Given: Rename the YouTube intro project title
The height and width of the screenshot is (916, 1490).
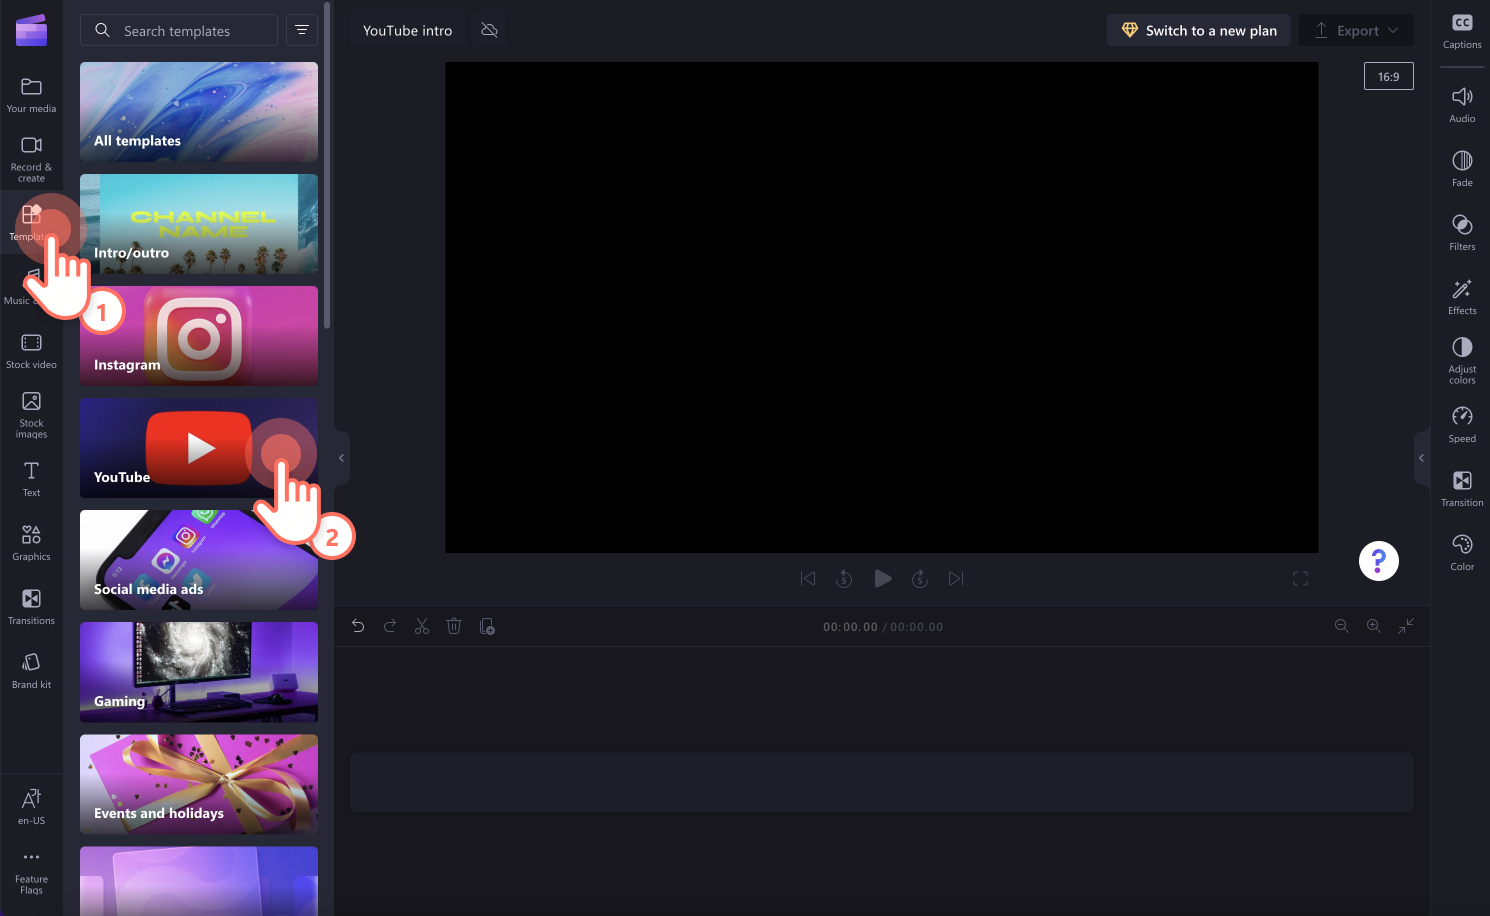Looking at the screenshot, I should coord(407,30).
